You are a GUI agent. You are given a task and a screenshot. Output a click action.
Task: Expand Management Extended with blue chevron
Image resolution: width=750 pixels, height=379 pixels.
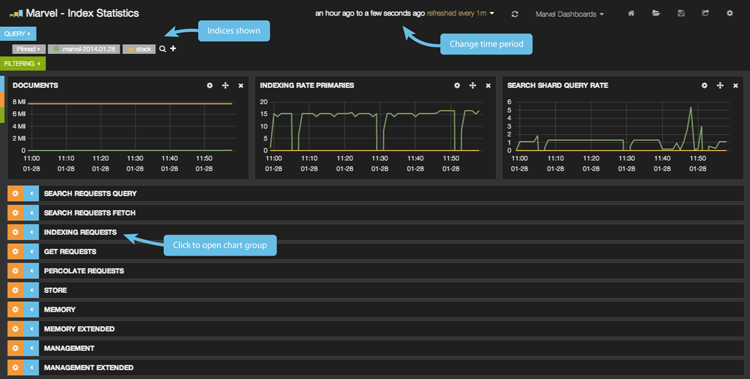[x=31, y=368]
